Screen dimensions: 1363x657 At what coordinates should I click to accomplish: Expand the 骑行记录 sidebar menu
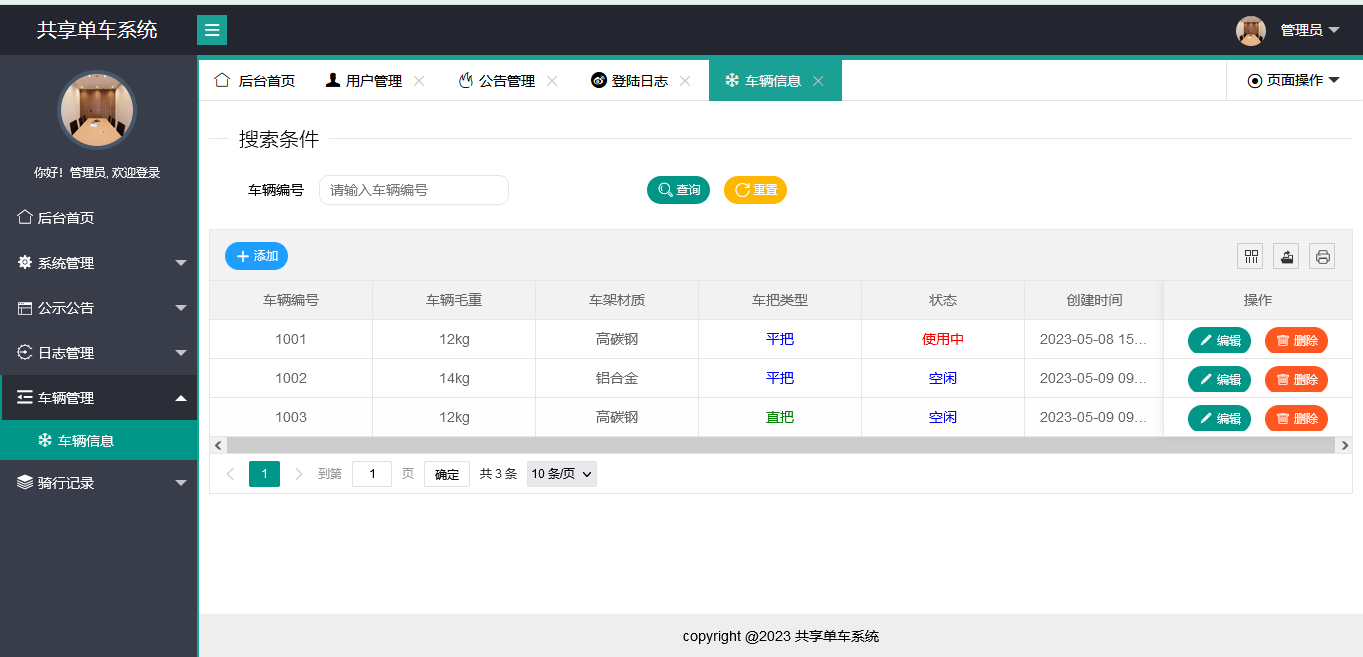pos(99,483)
